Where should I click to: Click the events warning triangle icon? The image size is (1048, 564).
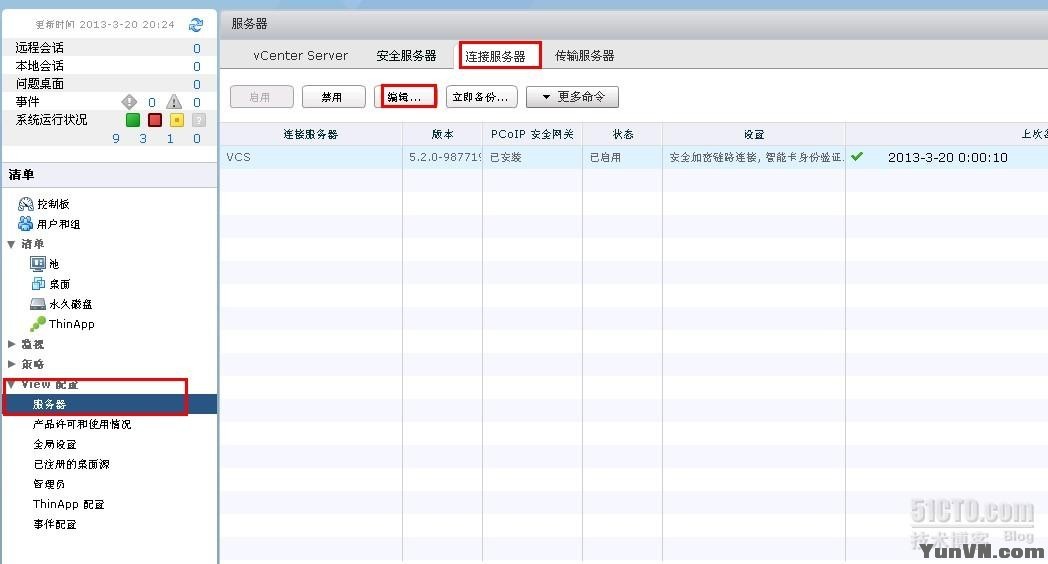pos(174,102)
